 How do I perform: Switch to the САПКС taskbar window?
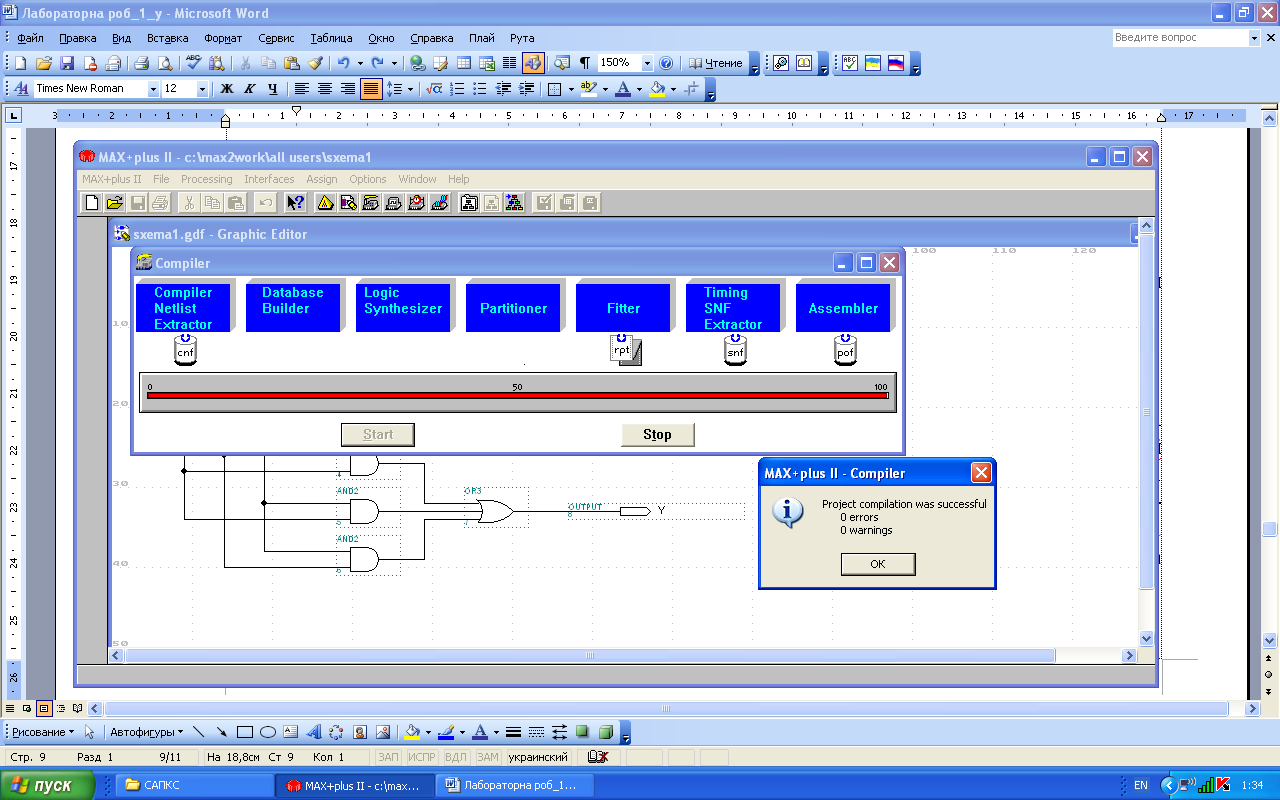click(194, 785)
